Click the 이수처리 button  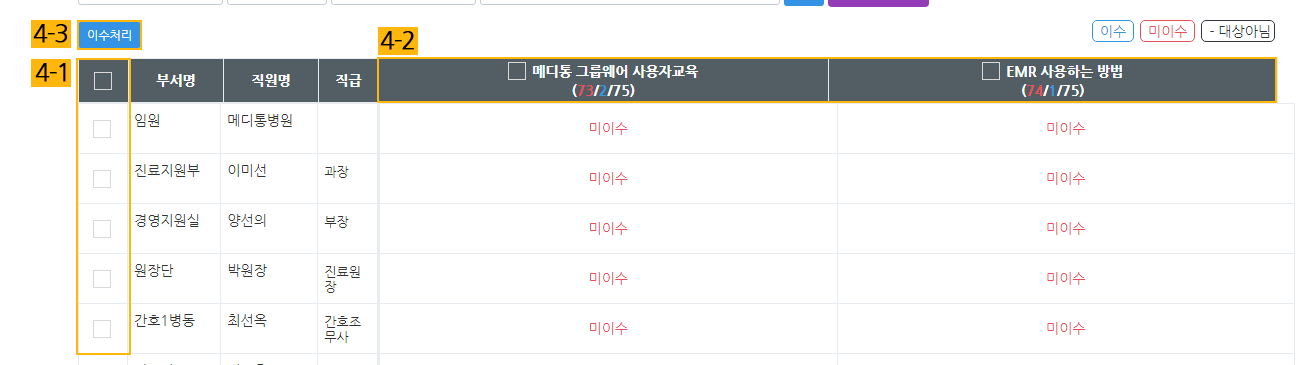[x=109, y=35]
